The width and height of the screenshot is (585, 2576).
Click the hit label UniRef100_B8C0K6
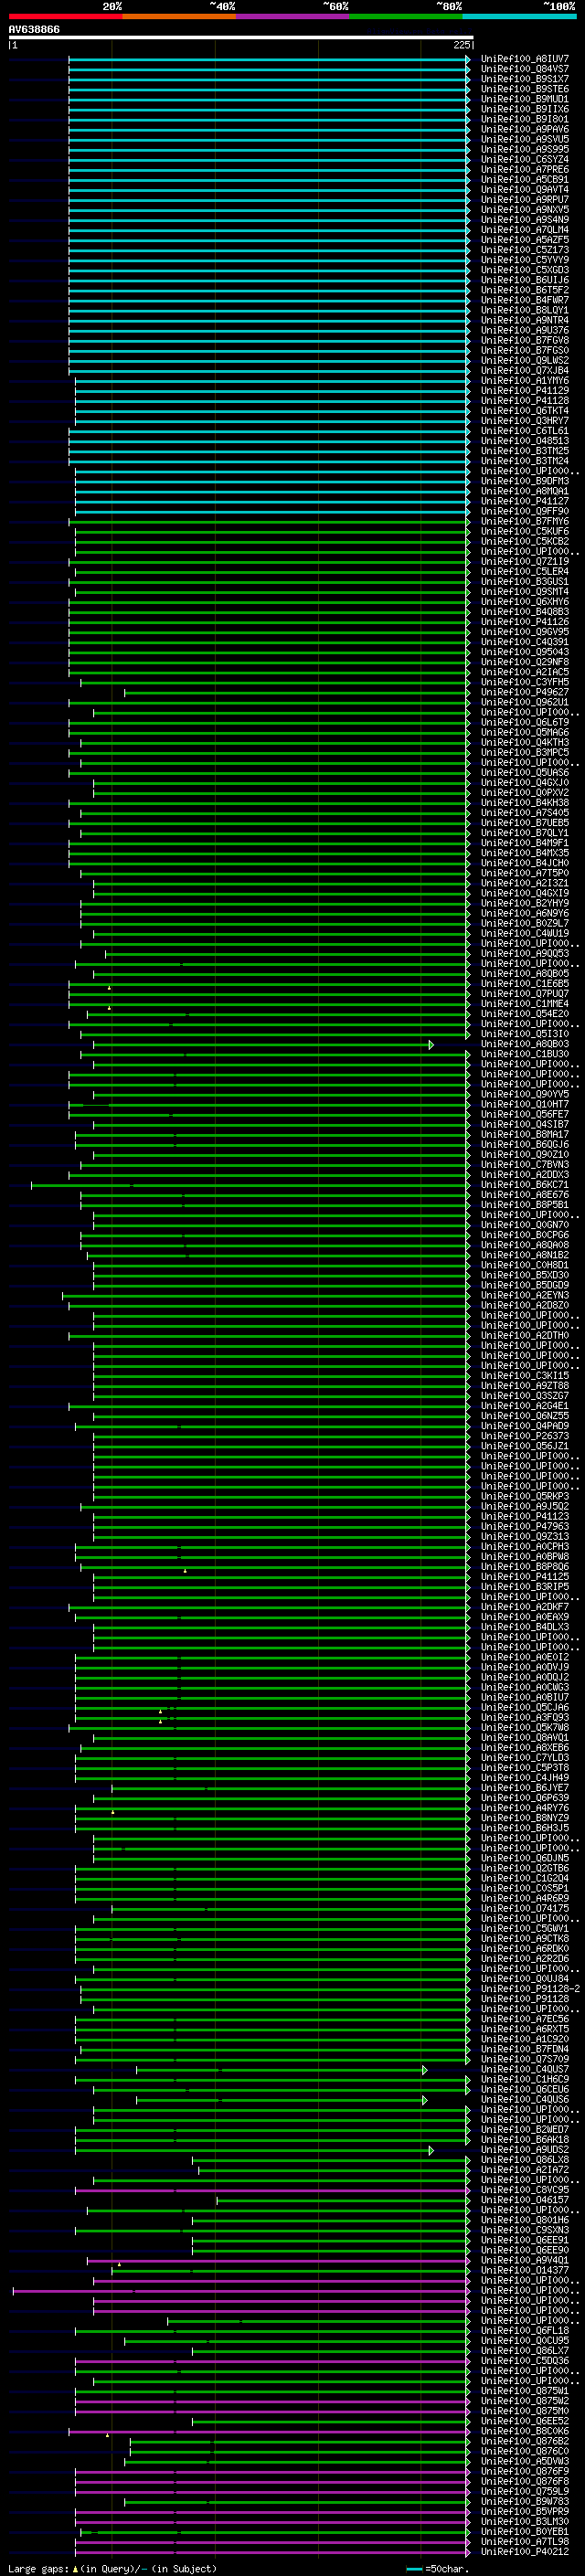524,2431
